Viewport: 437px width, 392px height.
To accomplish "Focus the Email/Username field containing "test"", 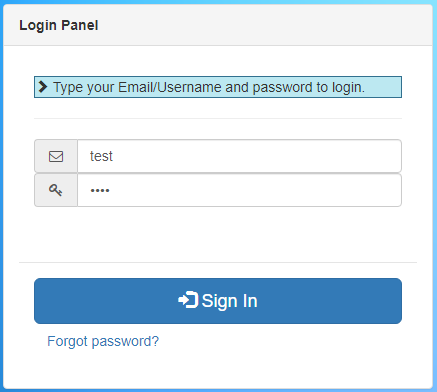I will coord(239,156).
